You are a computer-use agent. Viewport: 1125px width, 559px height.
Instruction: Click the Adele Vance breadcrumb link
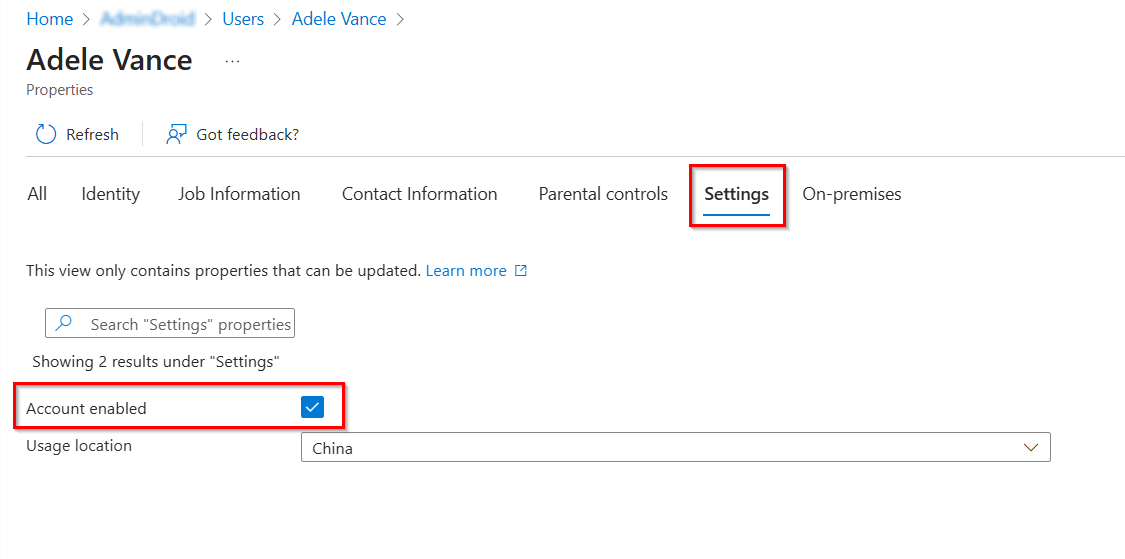[339, 19]
